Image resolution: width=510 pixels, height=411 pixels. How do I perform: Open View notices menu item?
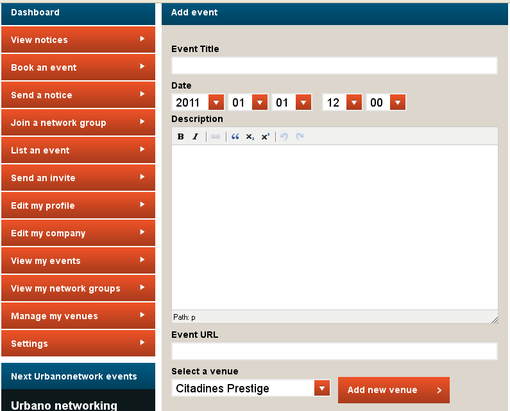78,40
